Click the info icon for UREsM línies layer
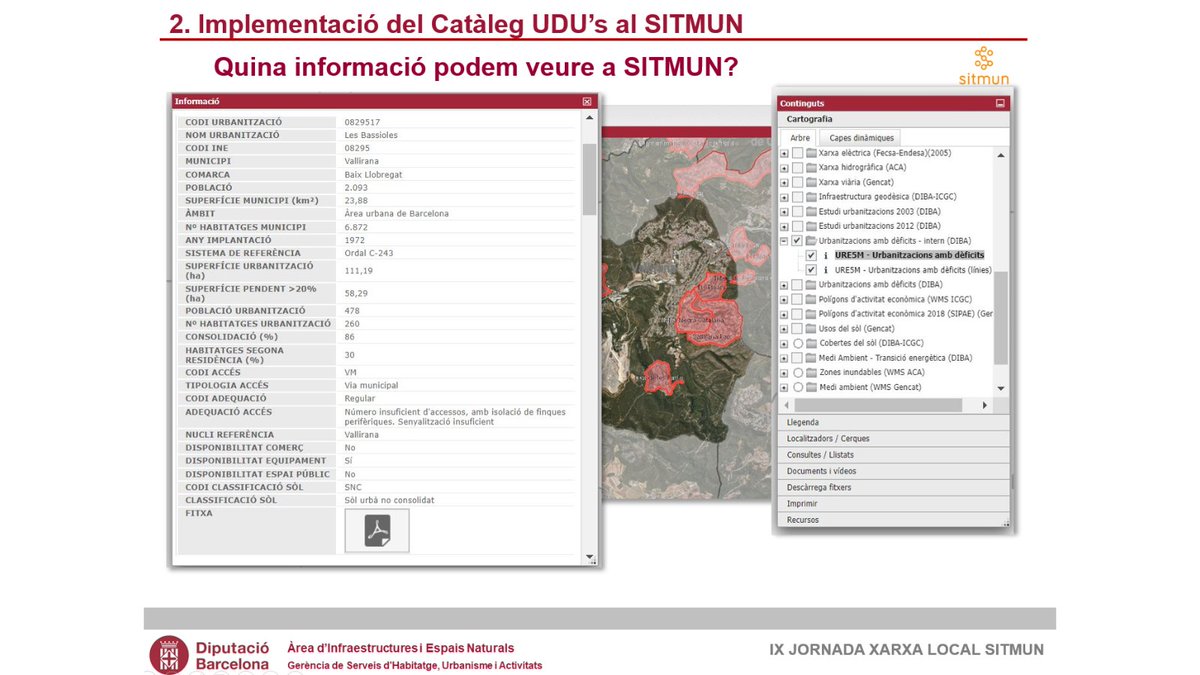The image size is (1200, 675). 825,270
